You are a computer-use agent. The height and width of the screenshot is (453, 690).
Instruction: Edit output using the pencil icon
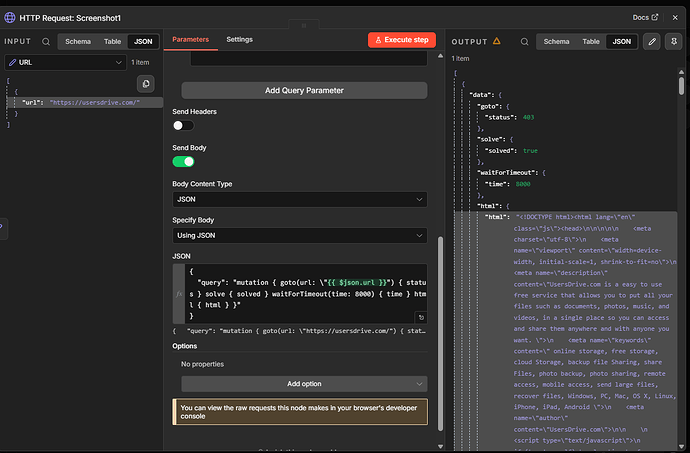coord(652,42)
